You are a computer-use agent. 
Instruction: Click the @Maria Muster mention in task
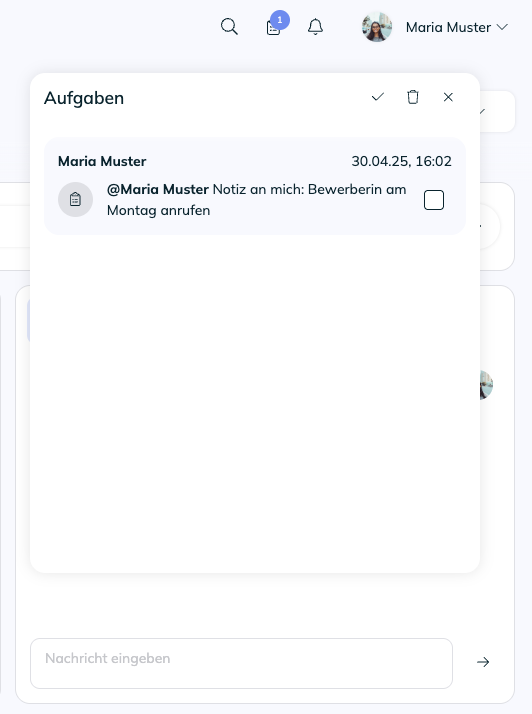click(x=158, y=189)
